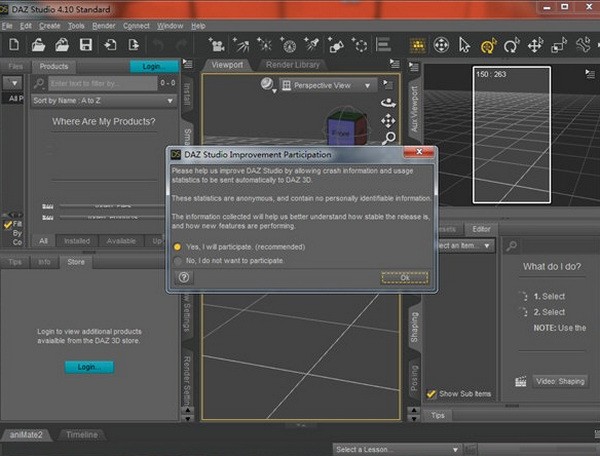
Task: Open the Edit menu
Action: [x=26, y=26]
